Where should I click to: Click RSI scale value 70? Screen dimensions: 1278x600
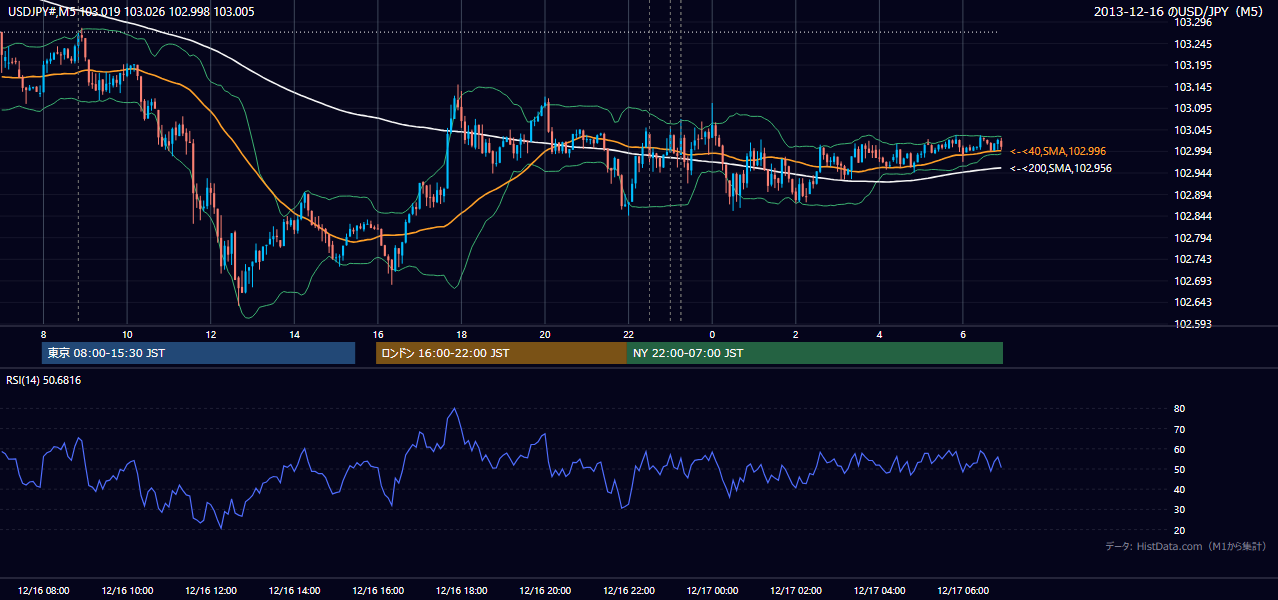[1180, 429]
